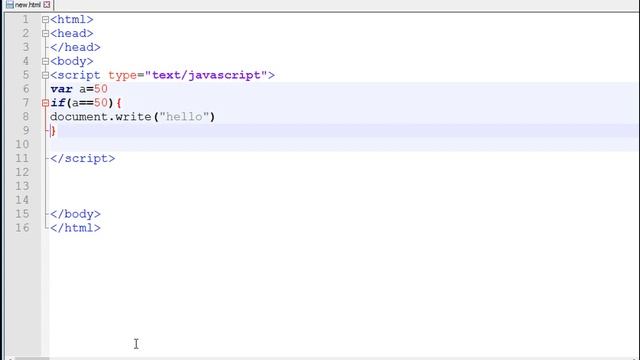The width and height of the screenshot is (640, 360).
Task: Collapse the if block fold marker on line 7
Action: coord(45,103)
